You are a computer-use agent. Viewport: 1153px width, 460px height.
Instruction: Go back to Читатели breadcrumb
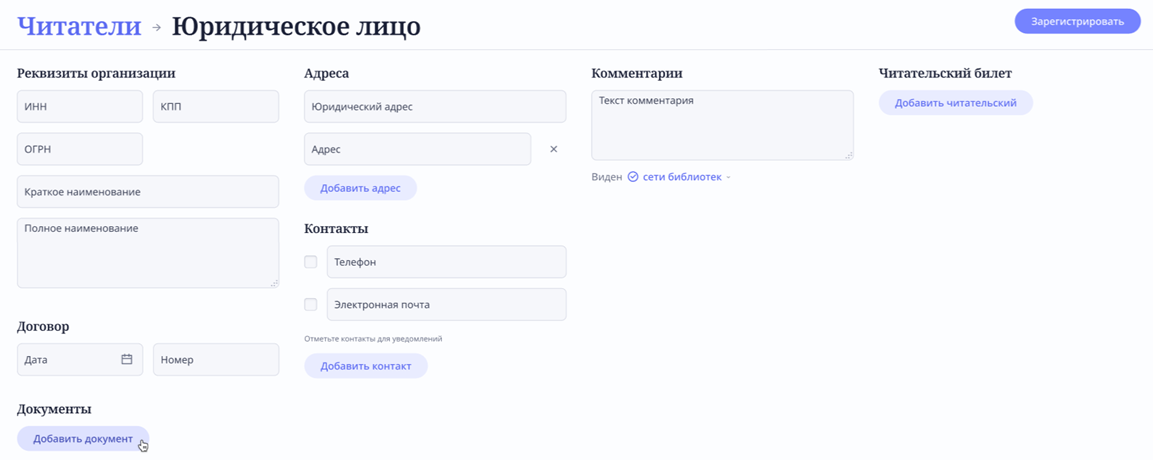(x=79, y=26)
